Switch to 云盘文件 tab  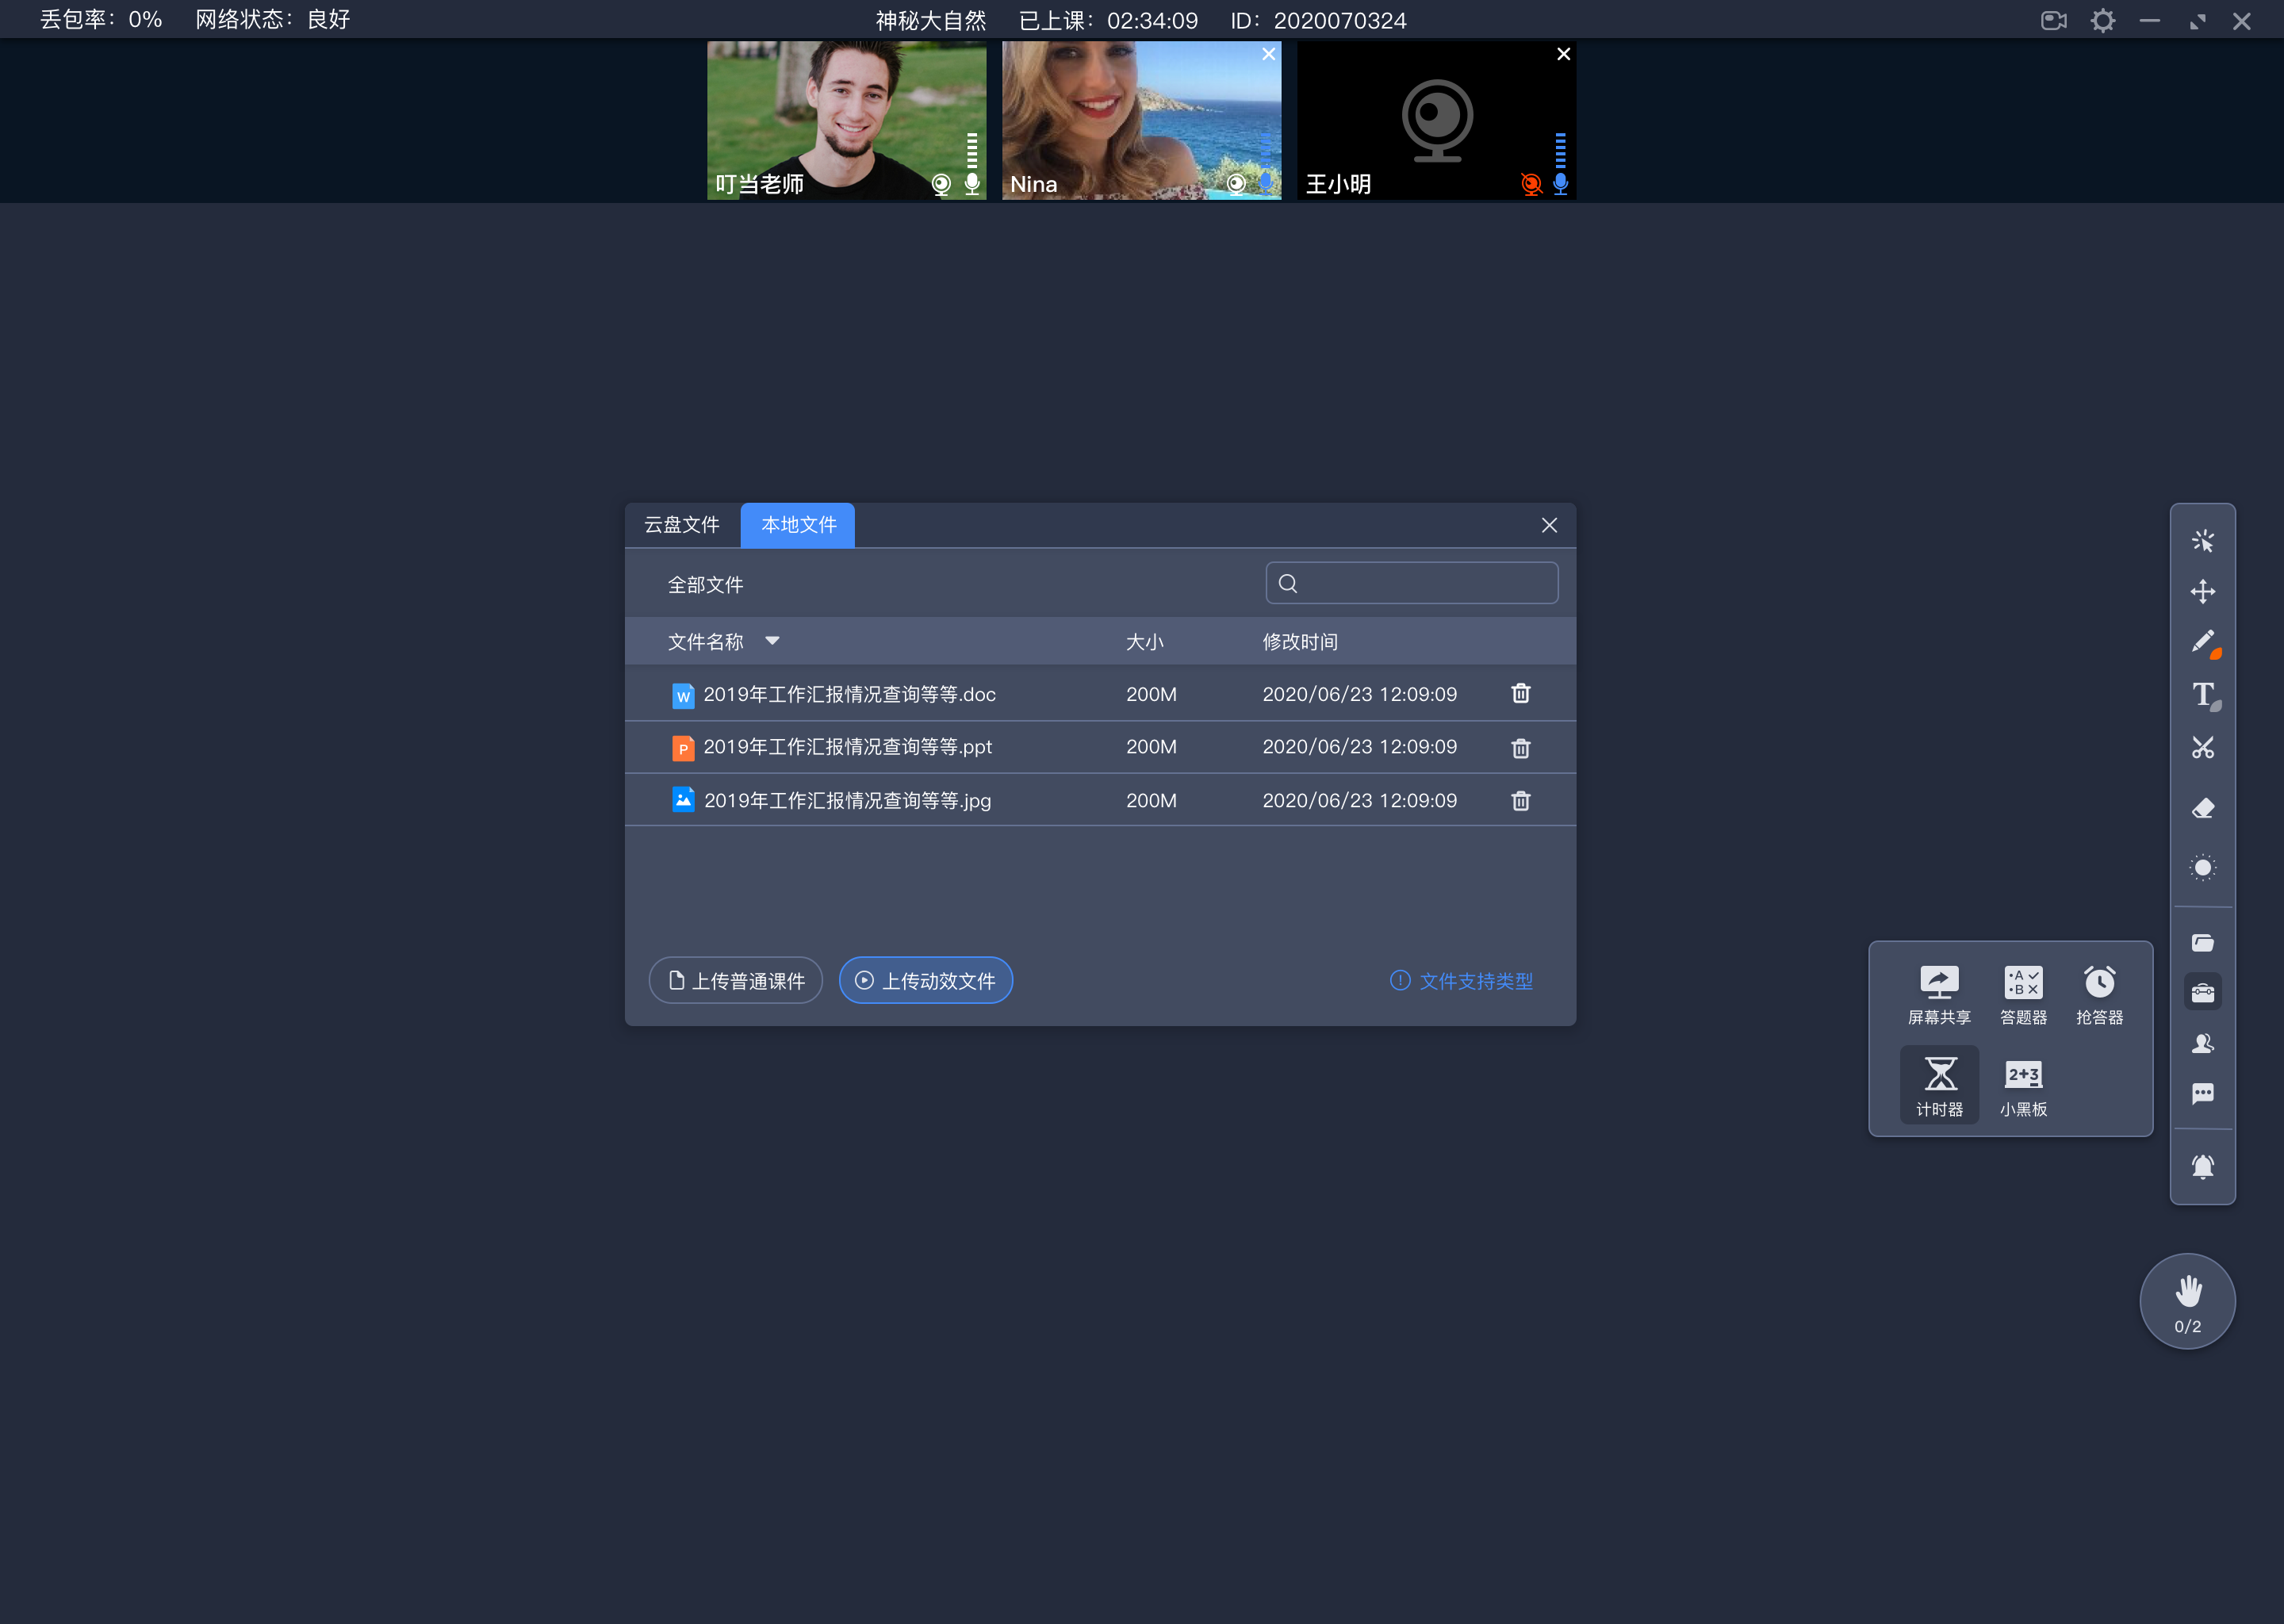click(x=684, y=524)
